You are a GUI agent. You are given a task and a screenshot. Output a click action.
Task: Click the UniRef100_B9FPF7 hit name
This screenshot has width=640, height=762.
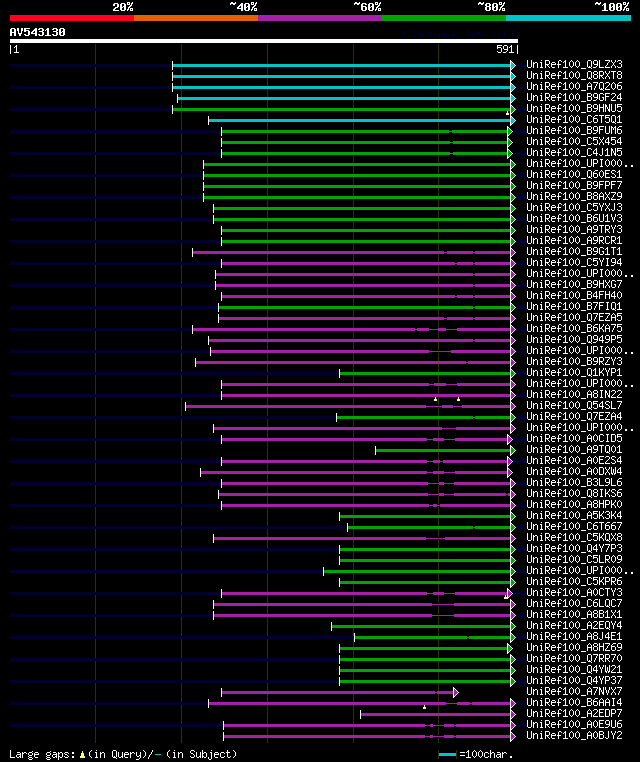(x=574, y=185)
